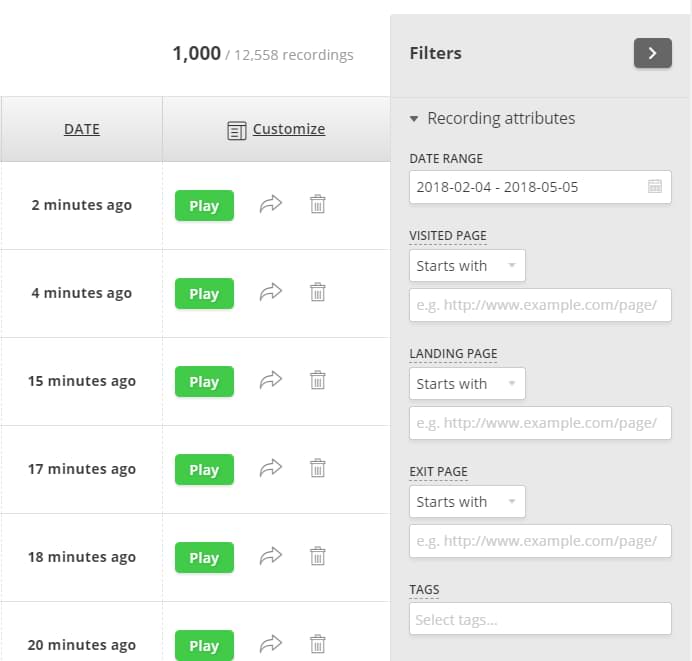Click the Select tags input field
The image size is (692, 661).
540,619
